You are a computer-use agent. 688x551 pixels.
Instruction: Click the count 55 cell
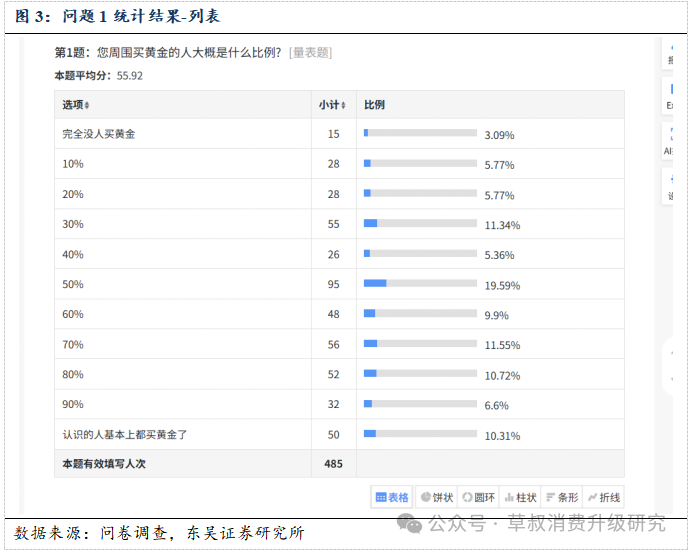(x=333, y=224)
